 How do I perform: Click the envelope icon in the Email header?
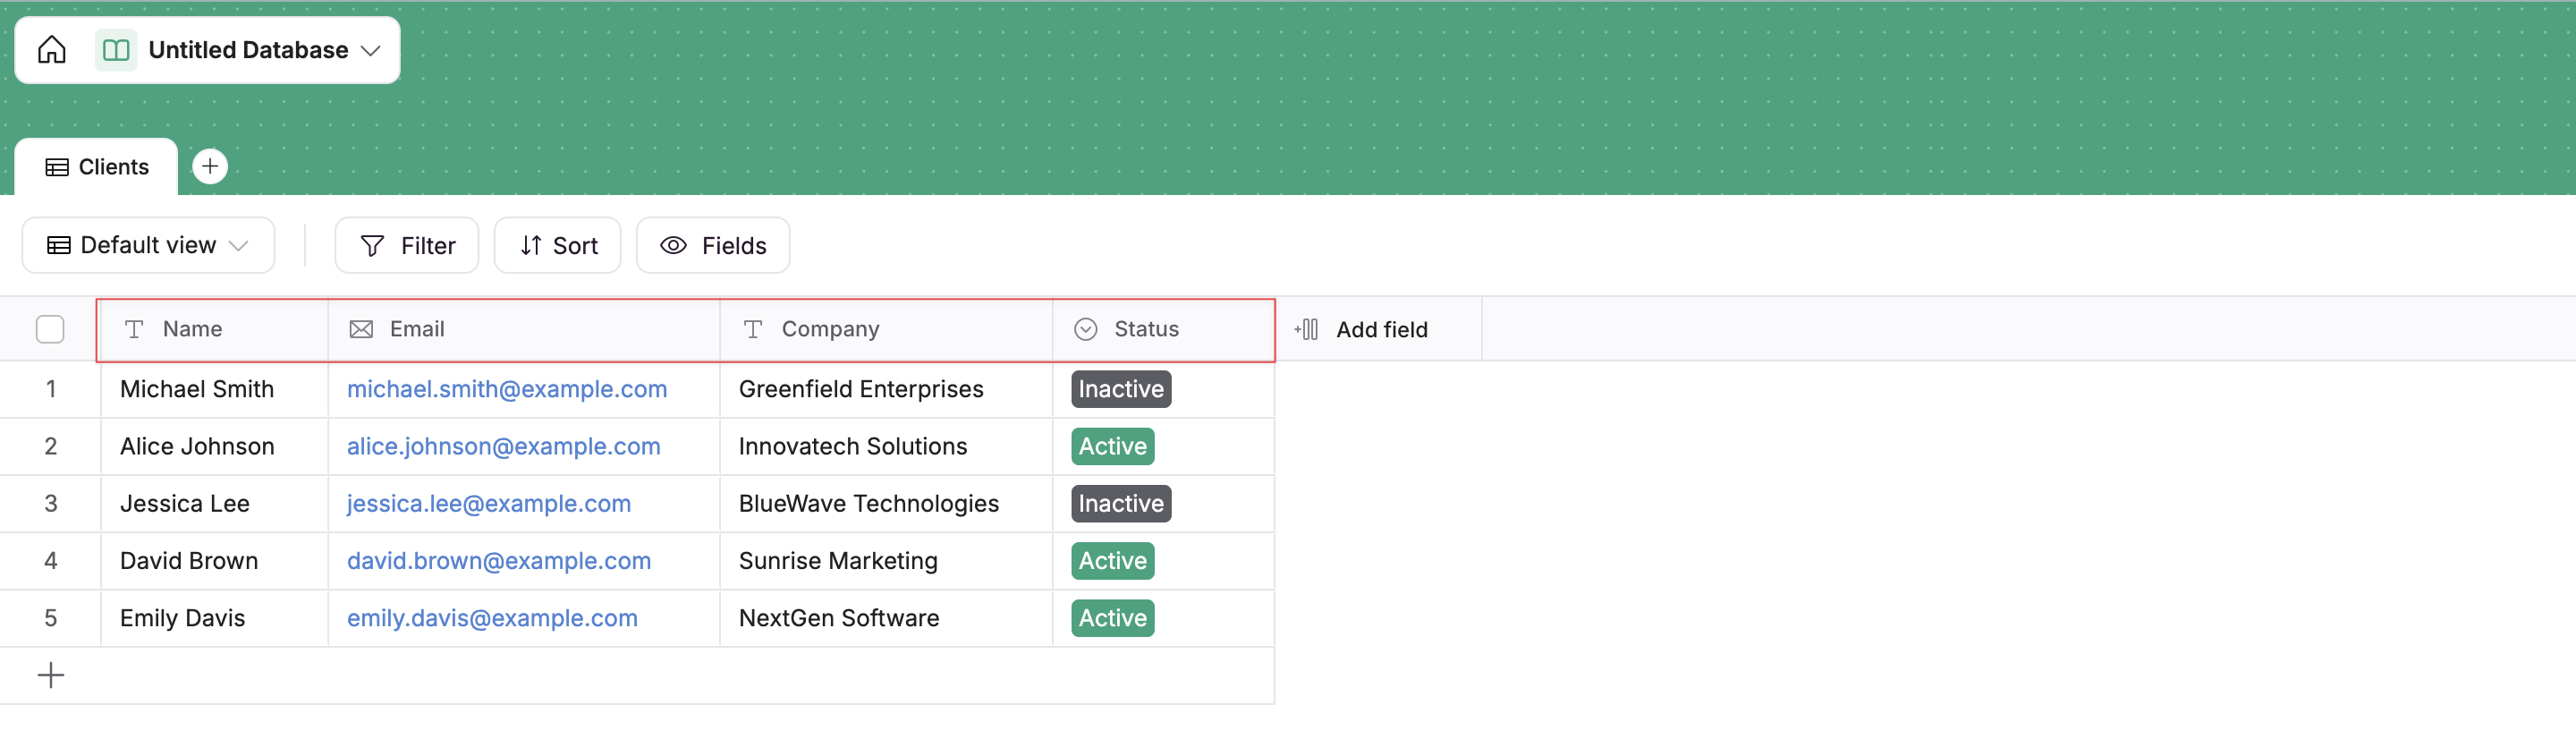coord(361,329)
